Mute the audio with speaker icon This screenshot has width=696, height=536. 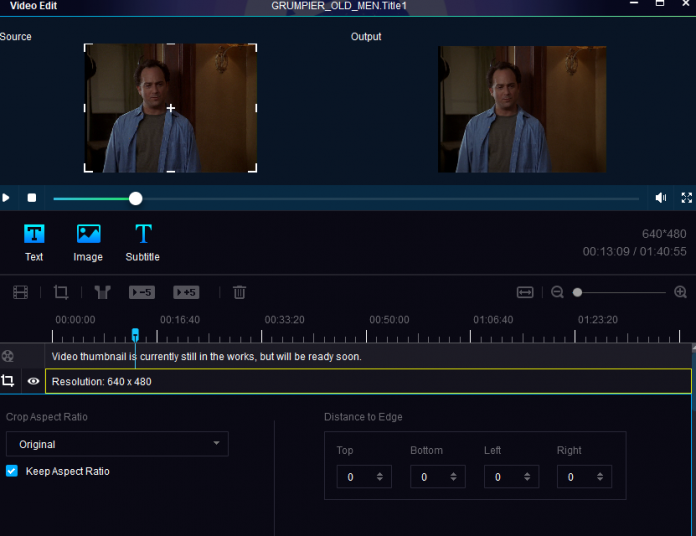tap(661, 198)
